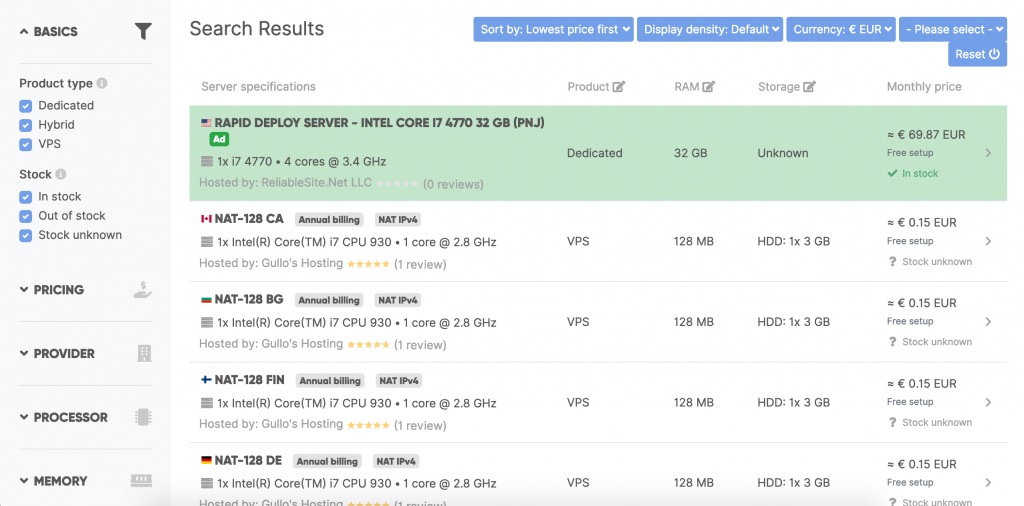The width and height of the screenshot is (1024, 506).
Task: Uncheck the Out of stock checkbox
Action: (x=26, y=216)
